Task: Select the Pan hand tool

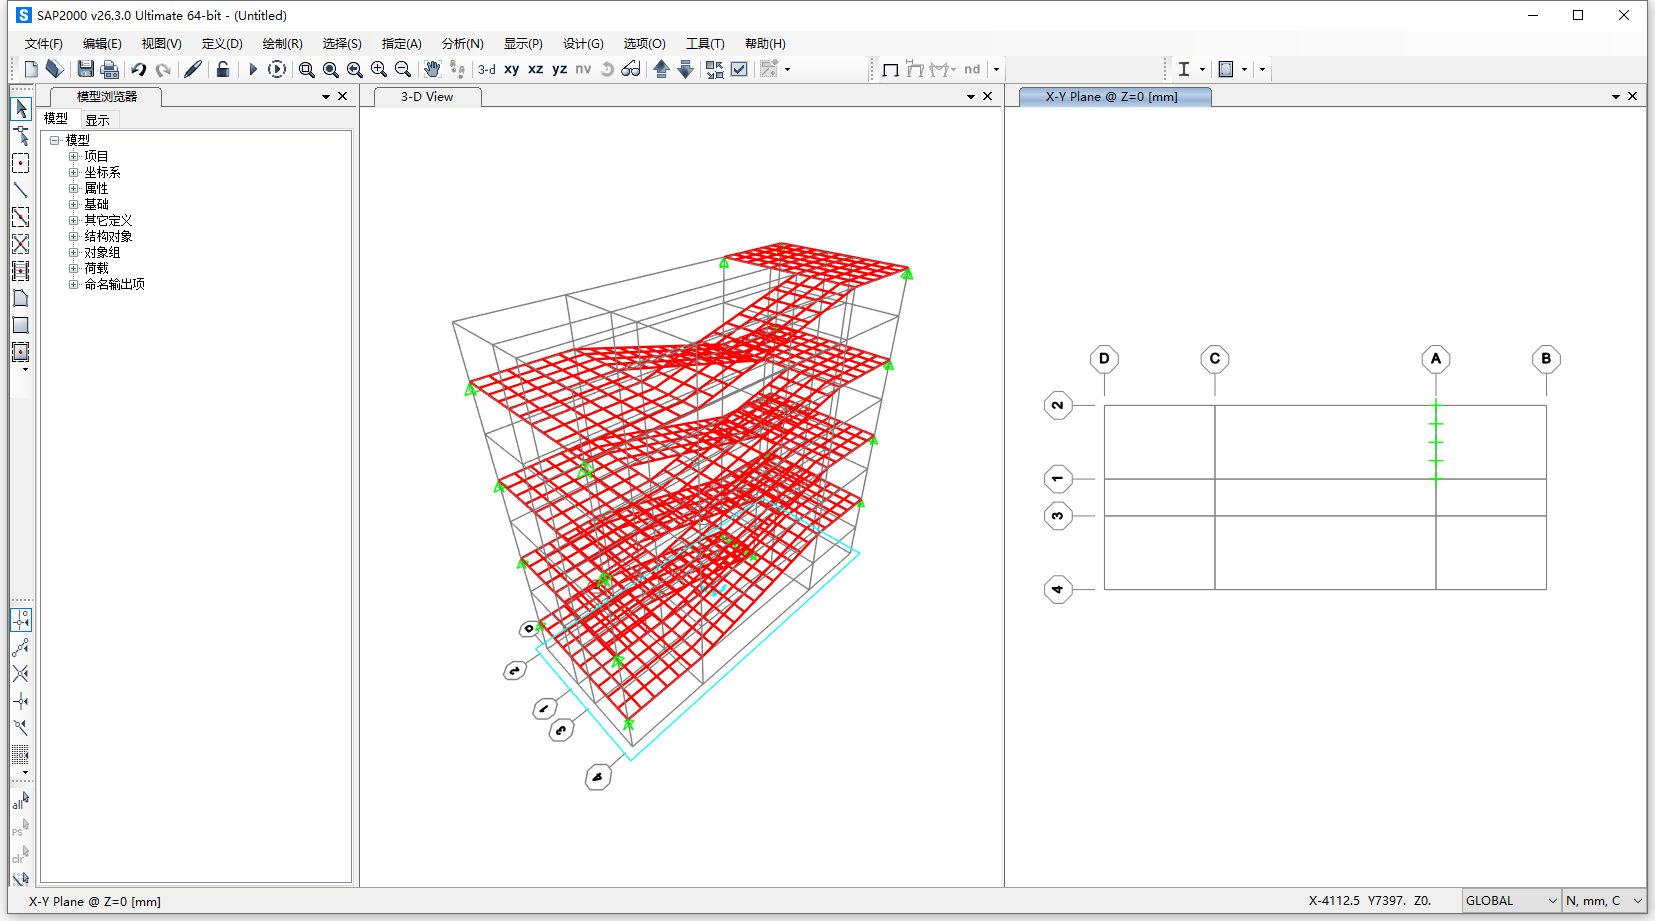Action: [x=432, y=69]
